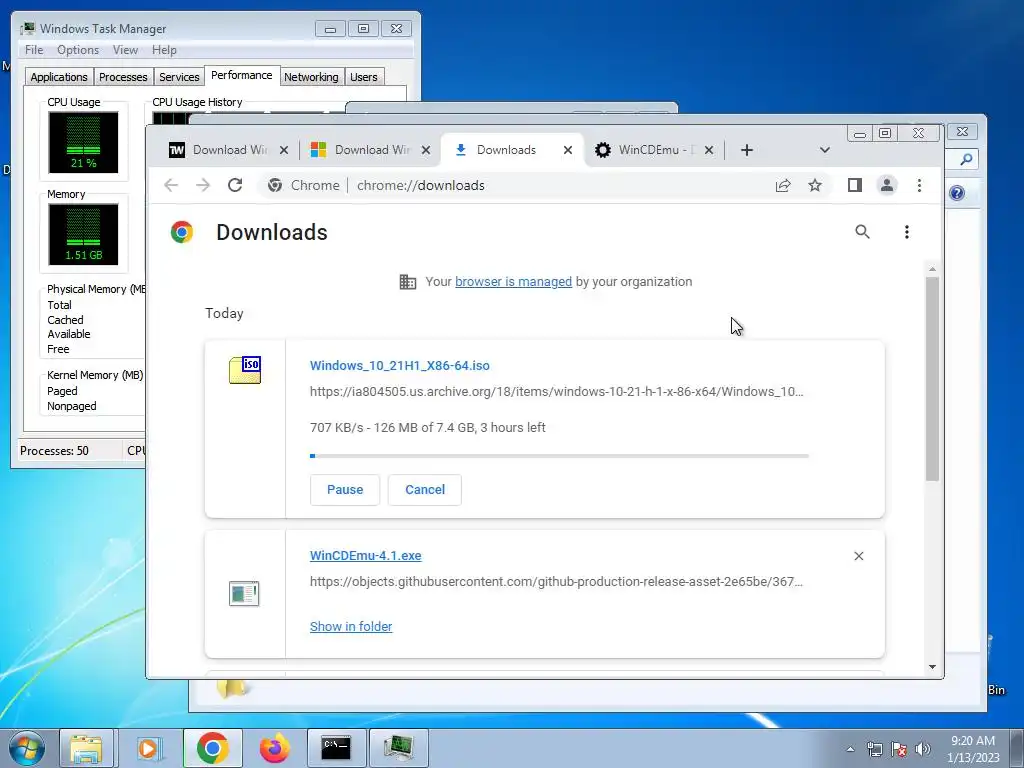Open Task Manager's View menu

[125, 50]
